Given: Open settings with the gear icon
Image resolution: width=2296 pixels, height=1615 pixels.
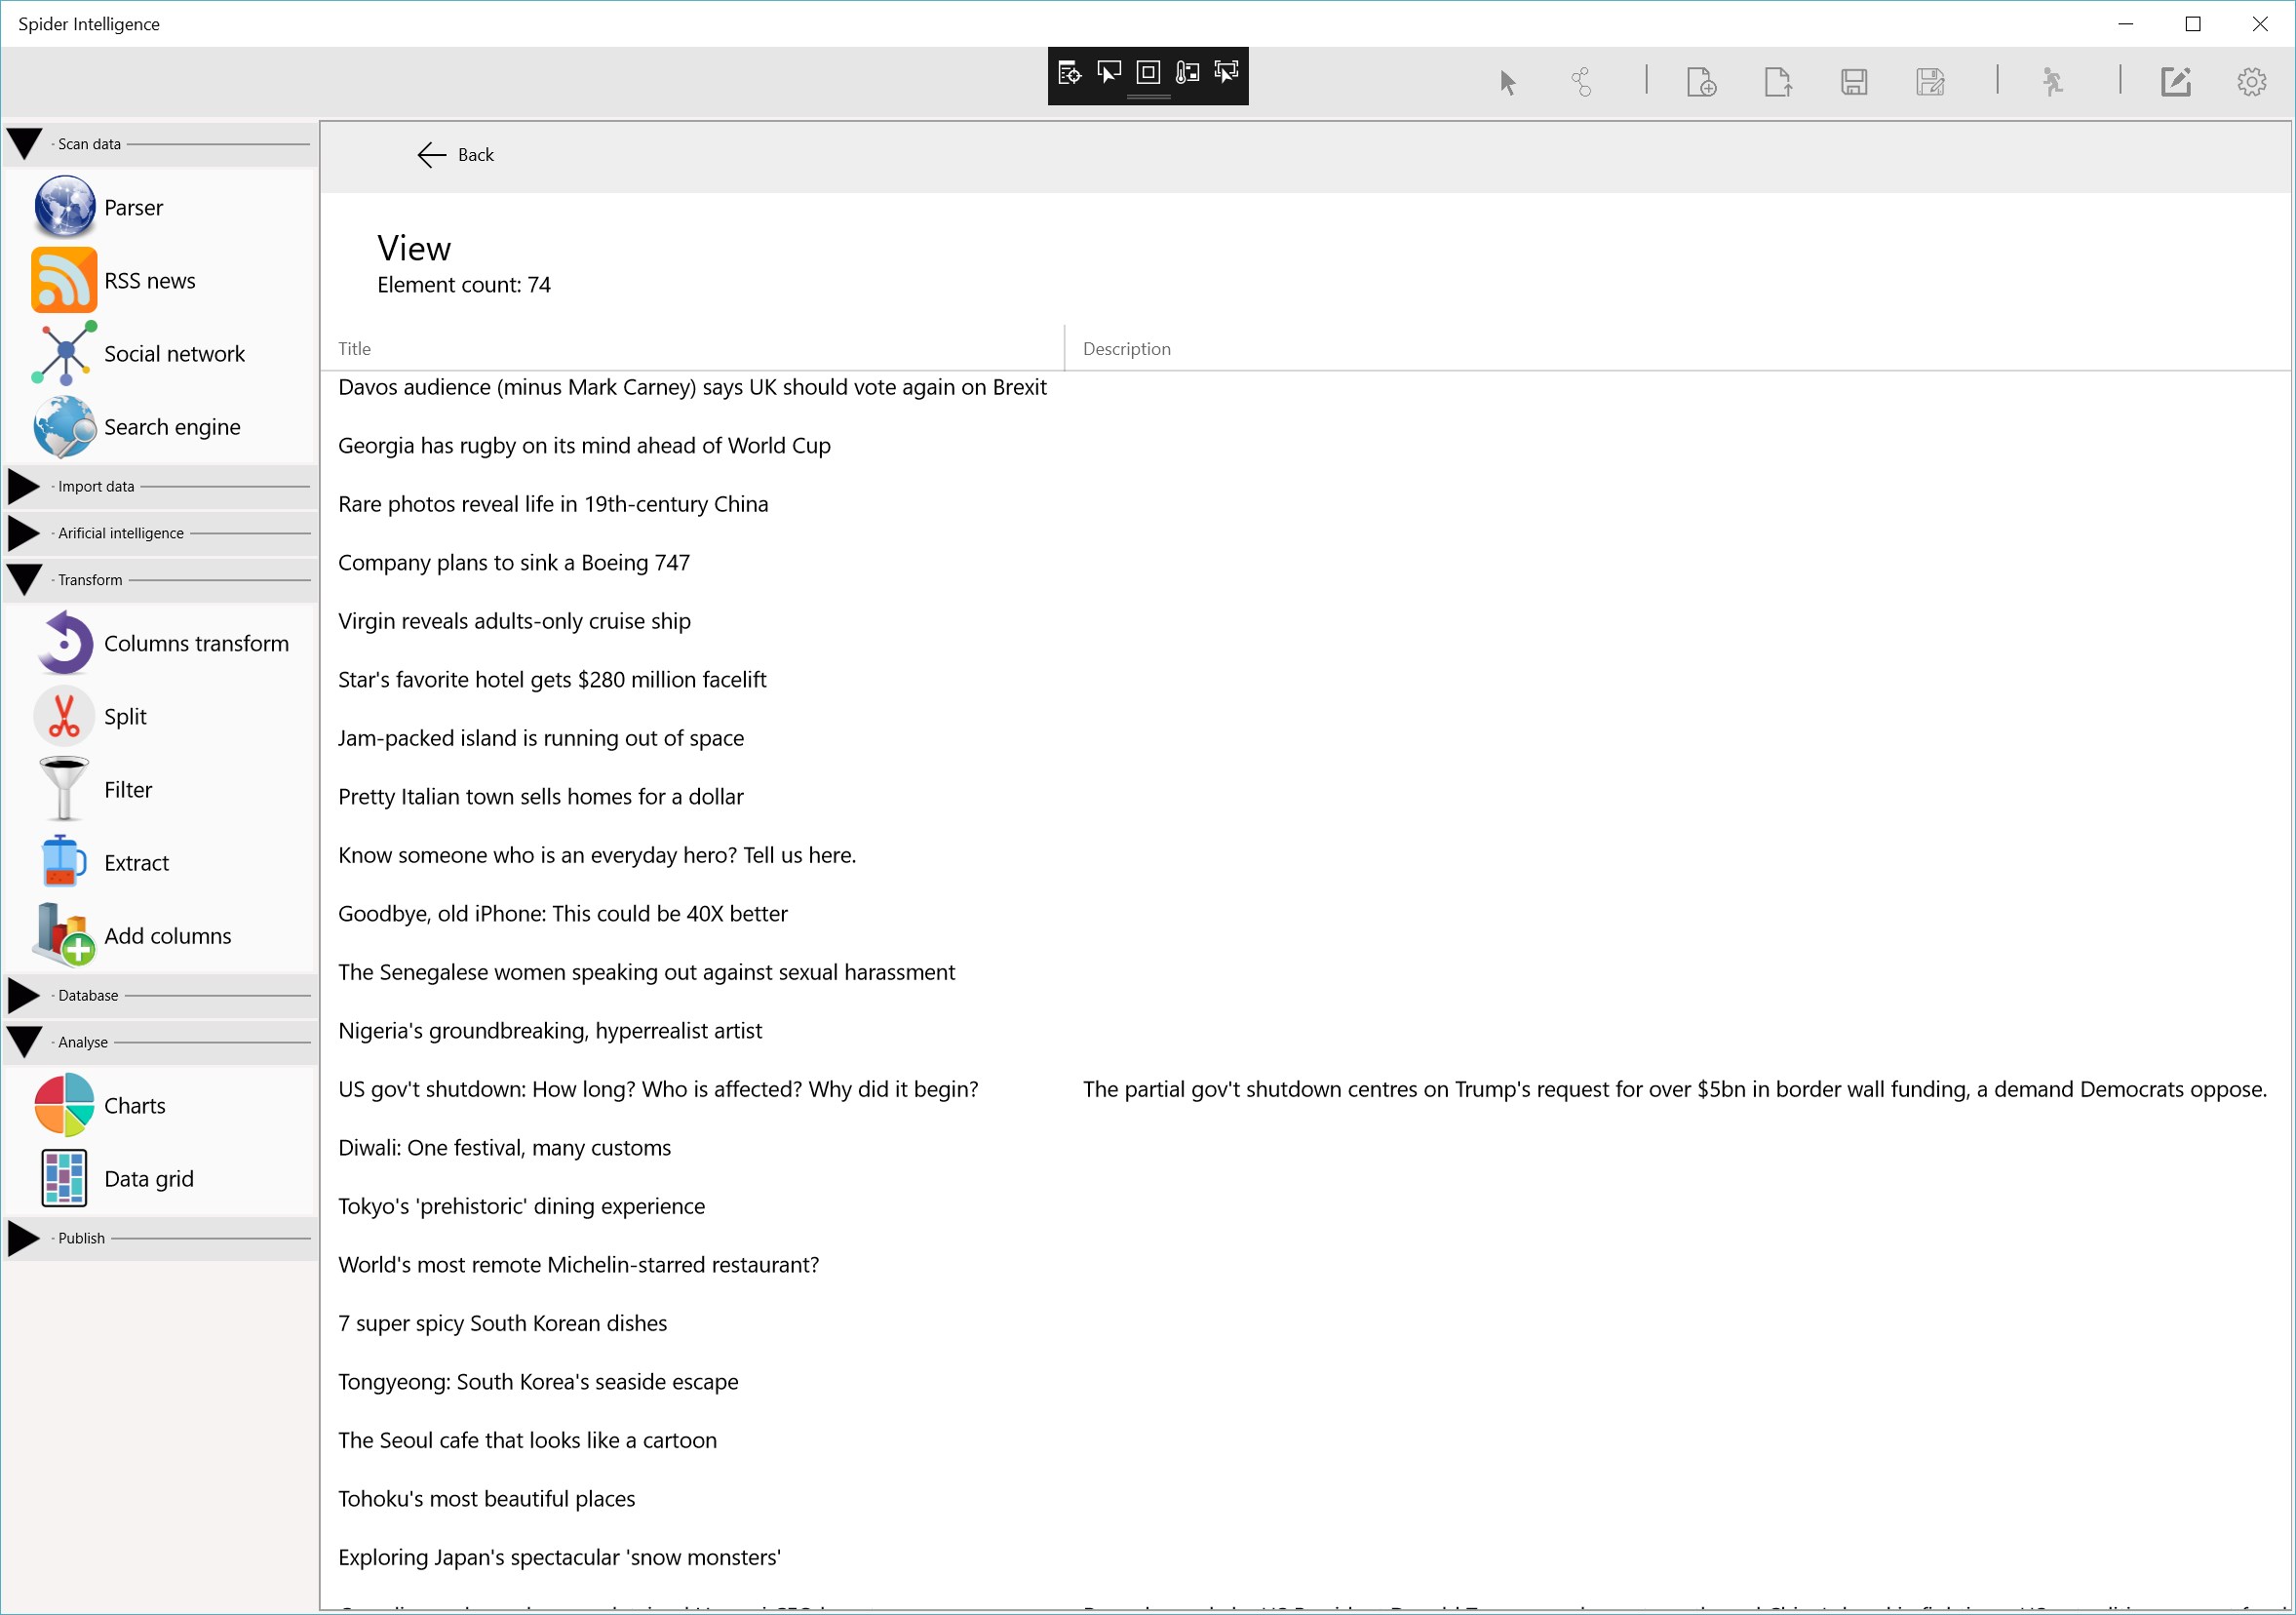Looking at the screenshot, I should click(x=2251, y=82).
